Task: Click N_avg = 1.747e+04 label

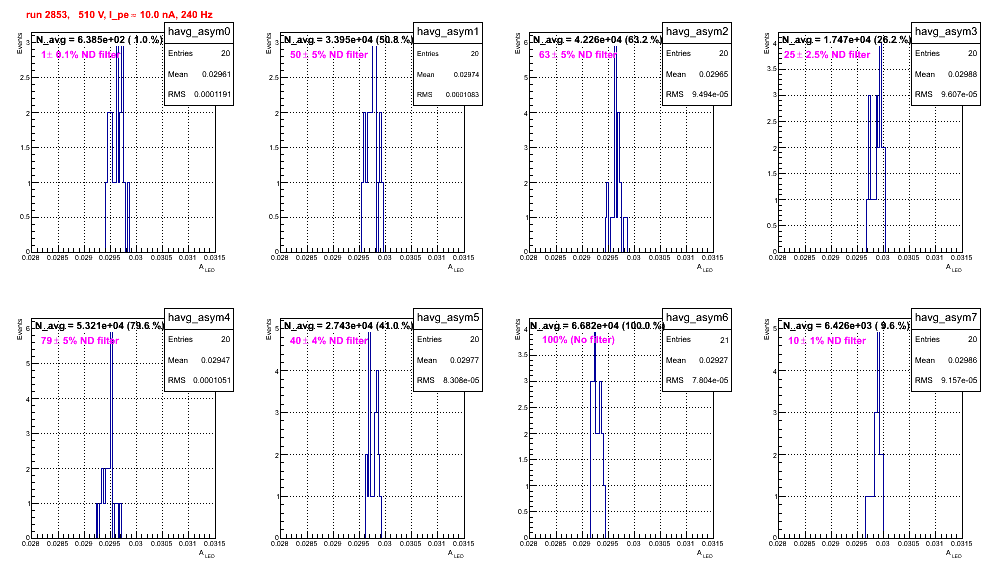Action: point(846,40)
